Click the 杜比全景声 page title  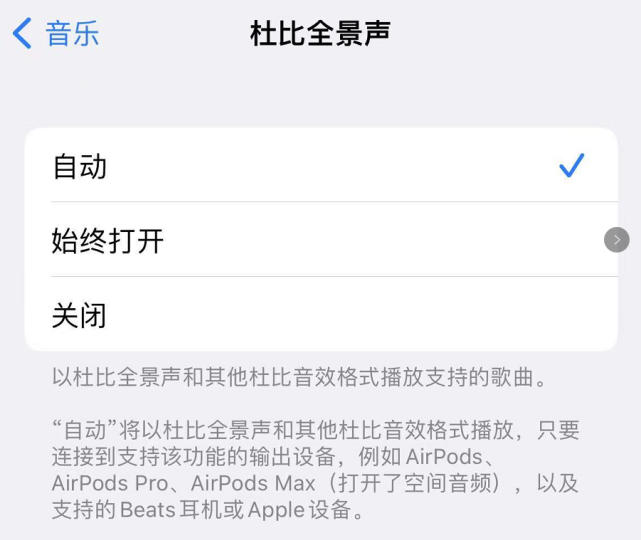tap(320, 33)
